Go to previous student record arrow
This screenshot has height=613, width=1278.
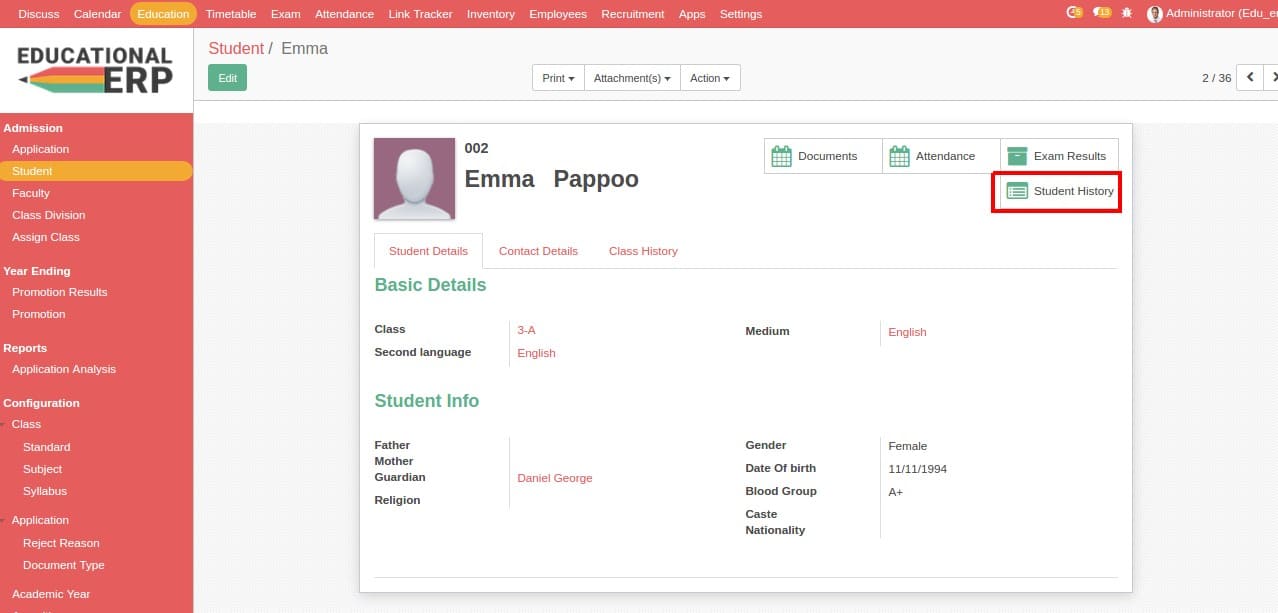coord(1250,77)
